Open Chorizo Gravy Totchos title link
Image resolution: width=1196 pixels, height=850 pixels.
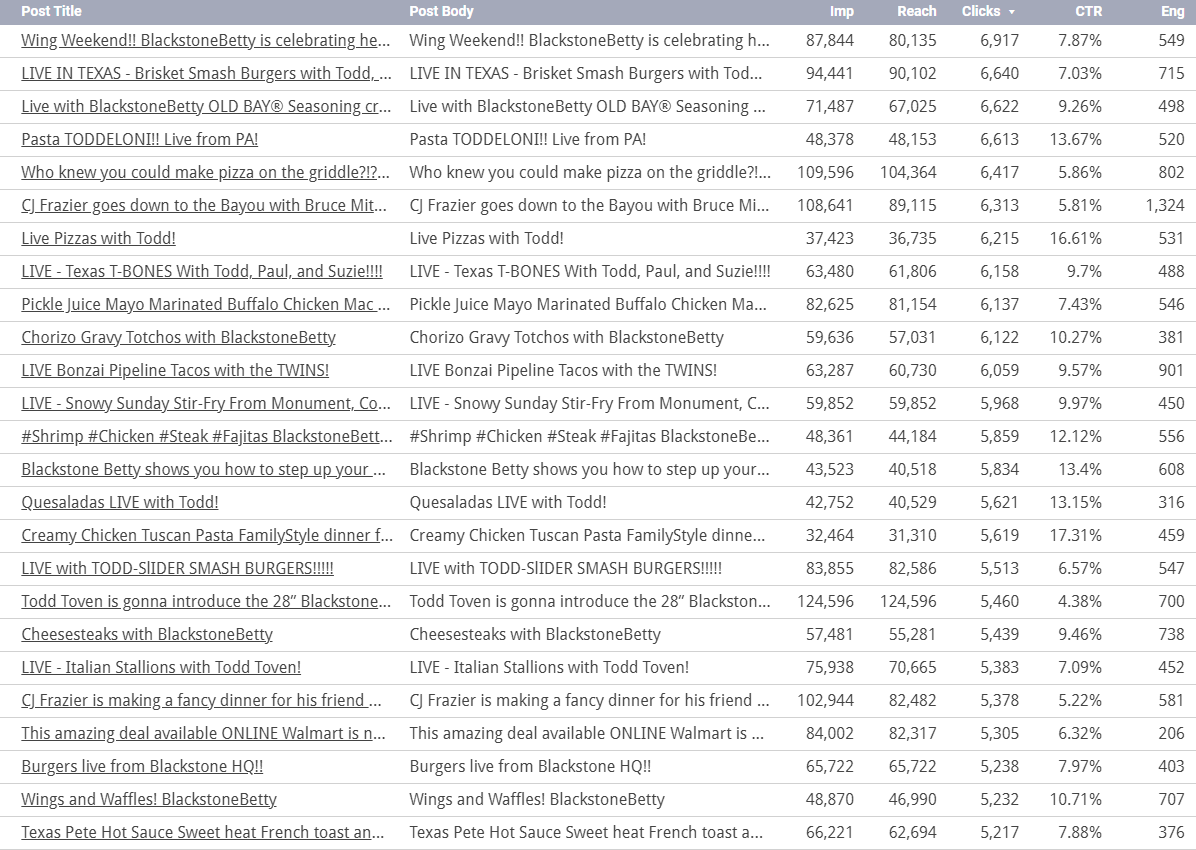pyautogui.click(x=178, y=337)
